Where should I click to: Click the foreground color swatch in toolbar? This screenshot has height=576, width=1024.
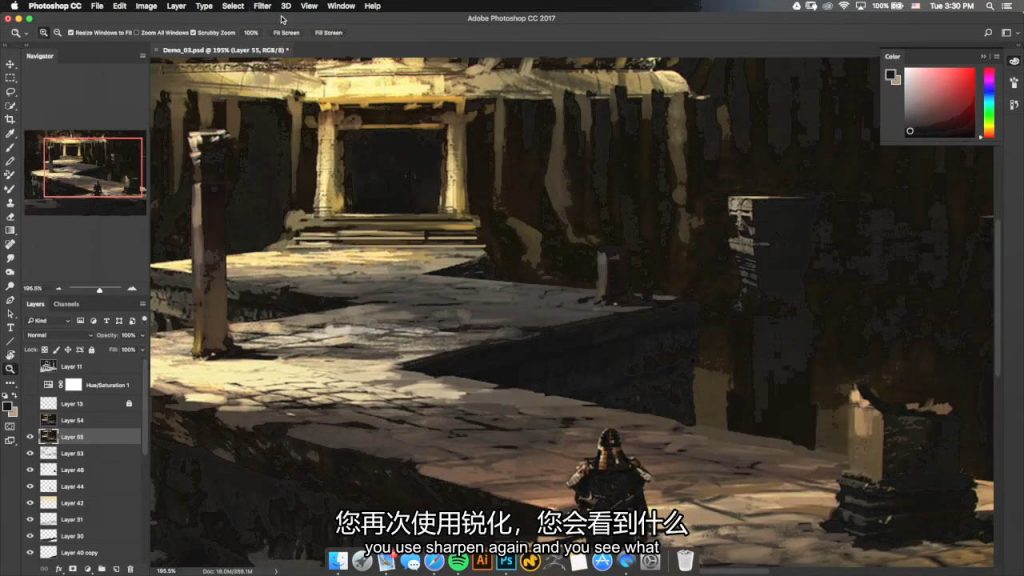[7, 407]
